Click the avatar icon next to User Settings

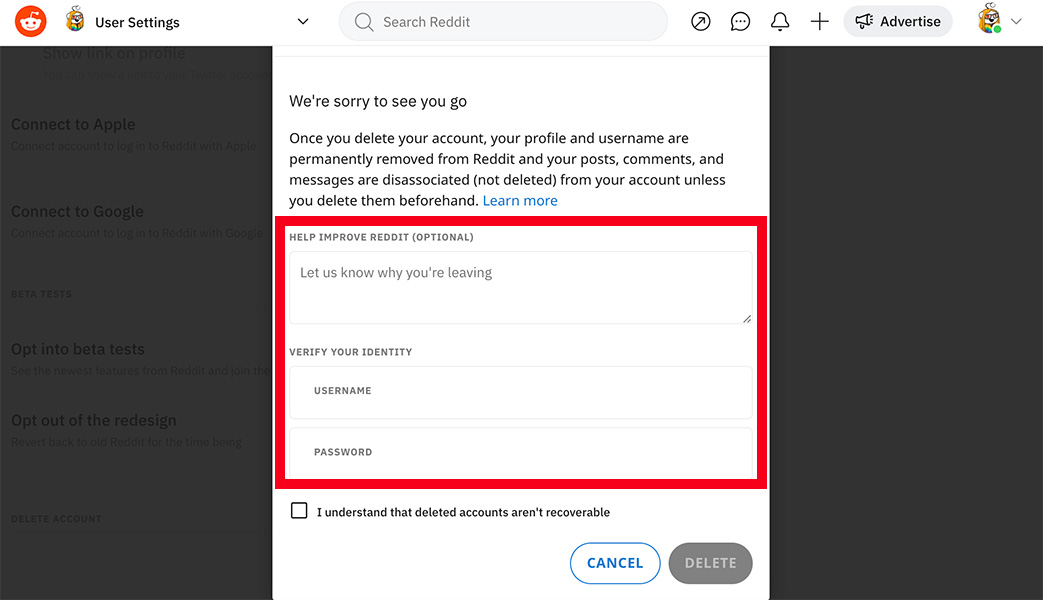coord(75,21)
